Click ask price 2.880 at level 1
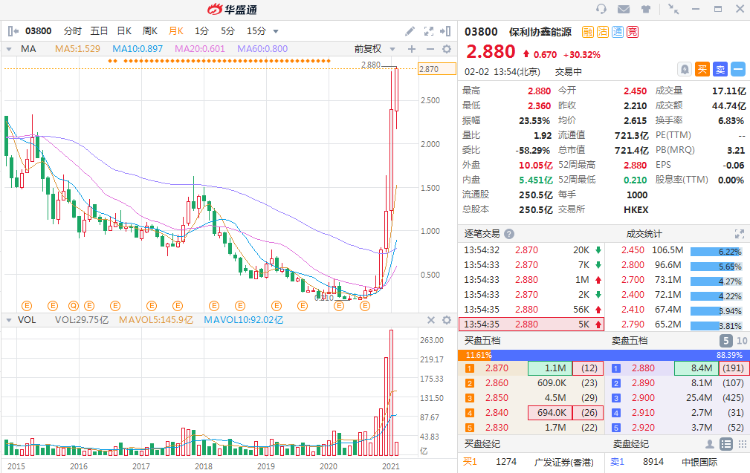This screenshot has height=473, width=750. [643, 368]
